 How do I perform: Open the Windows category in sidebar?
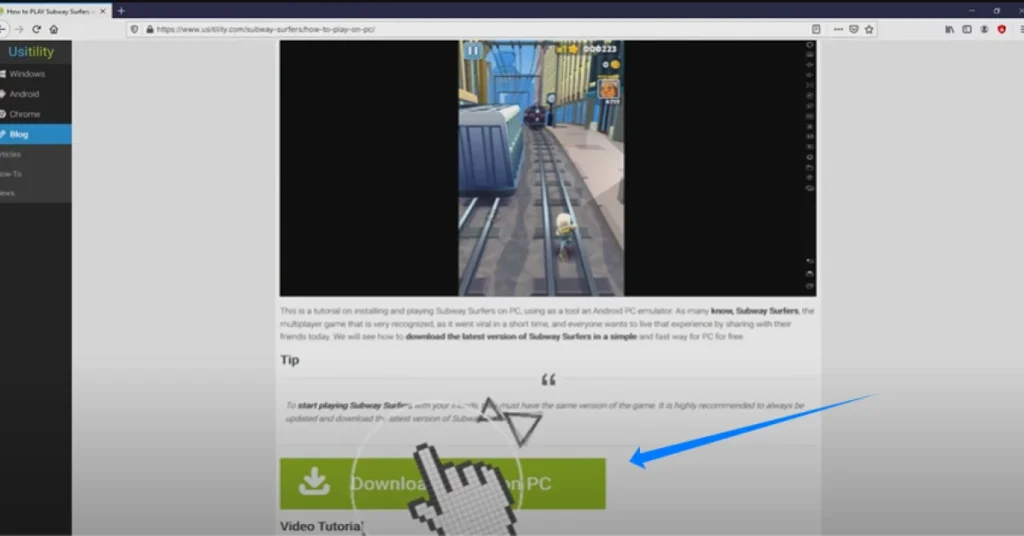[x=36, y=74]
